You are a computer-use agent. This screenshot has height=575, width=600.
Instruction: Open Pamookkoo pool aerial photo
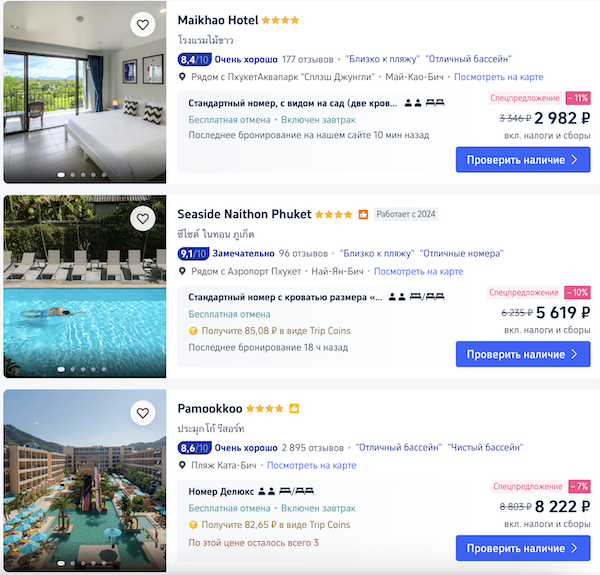pos(85,481)
